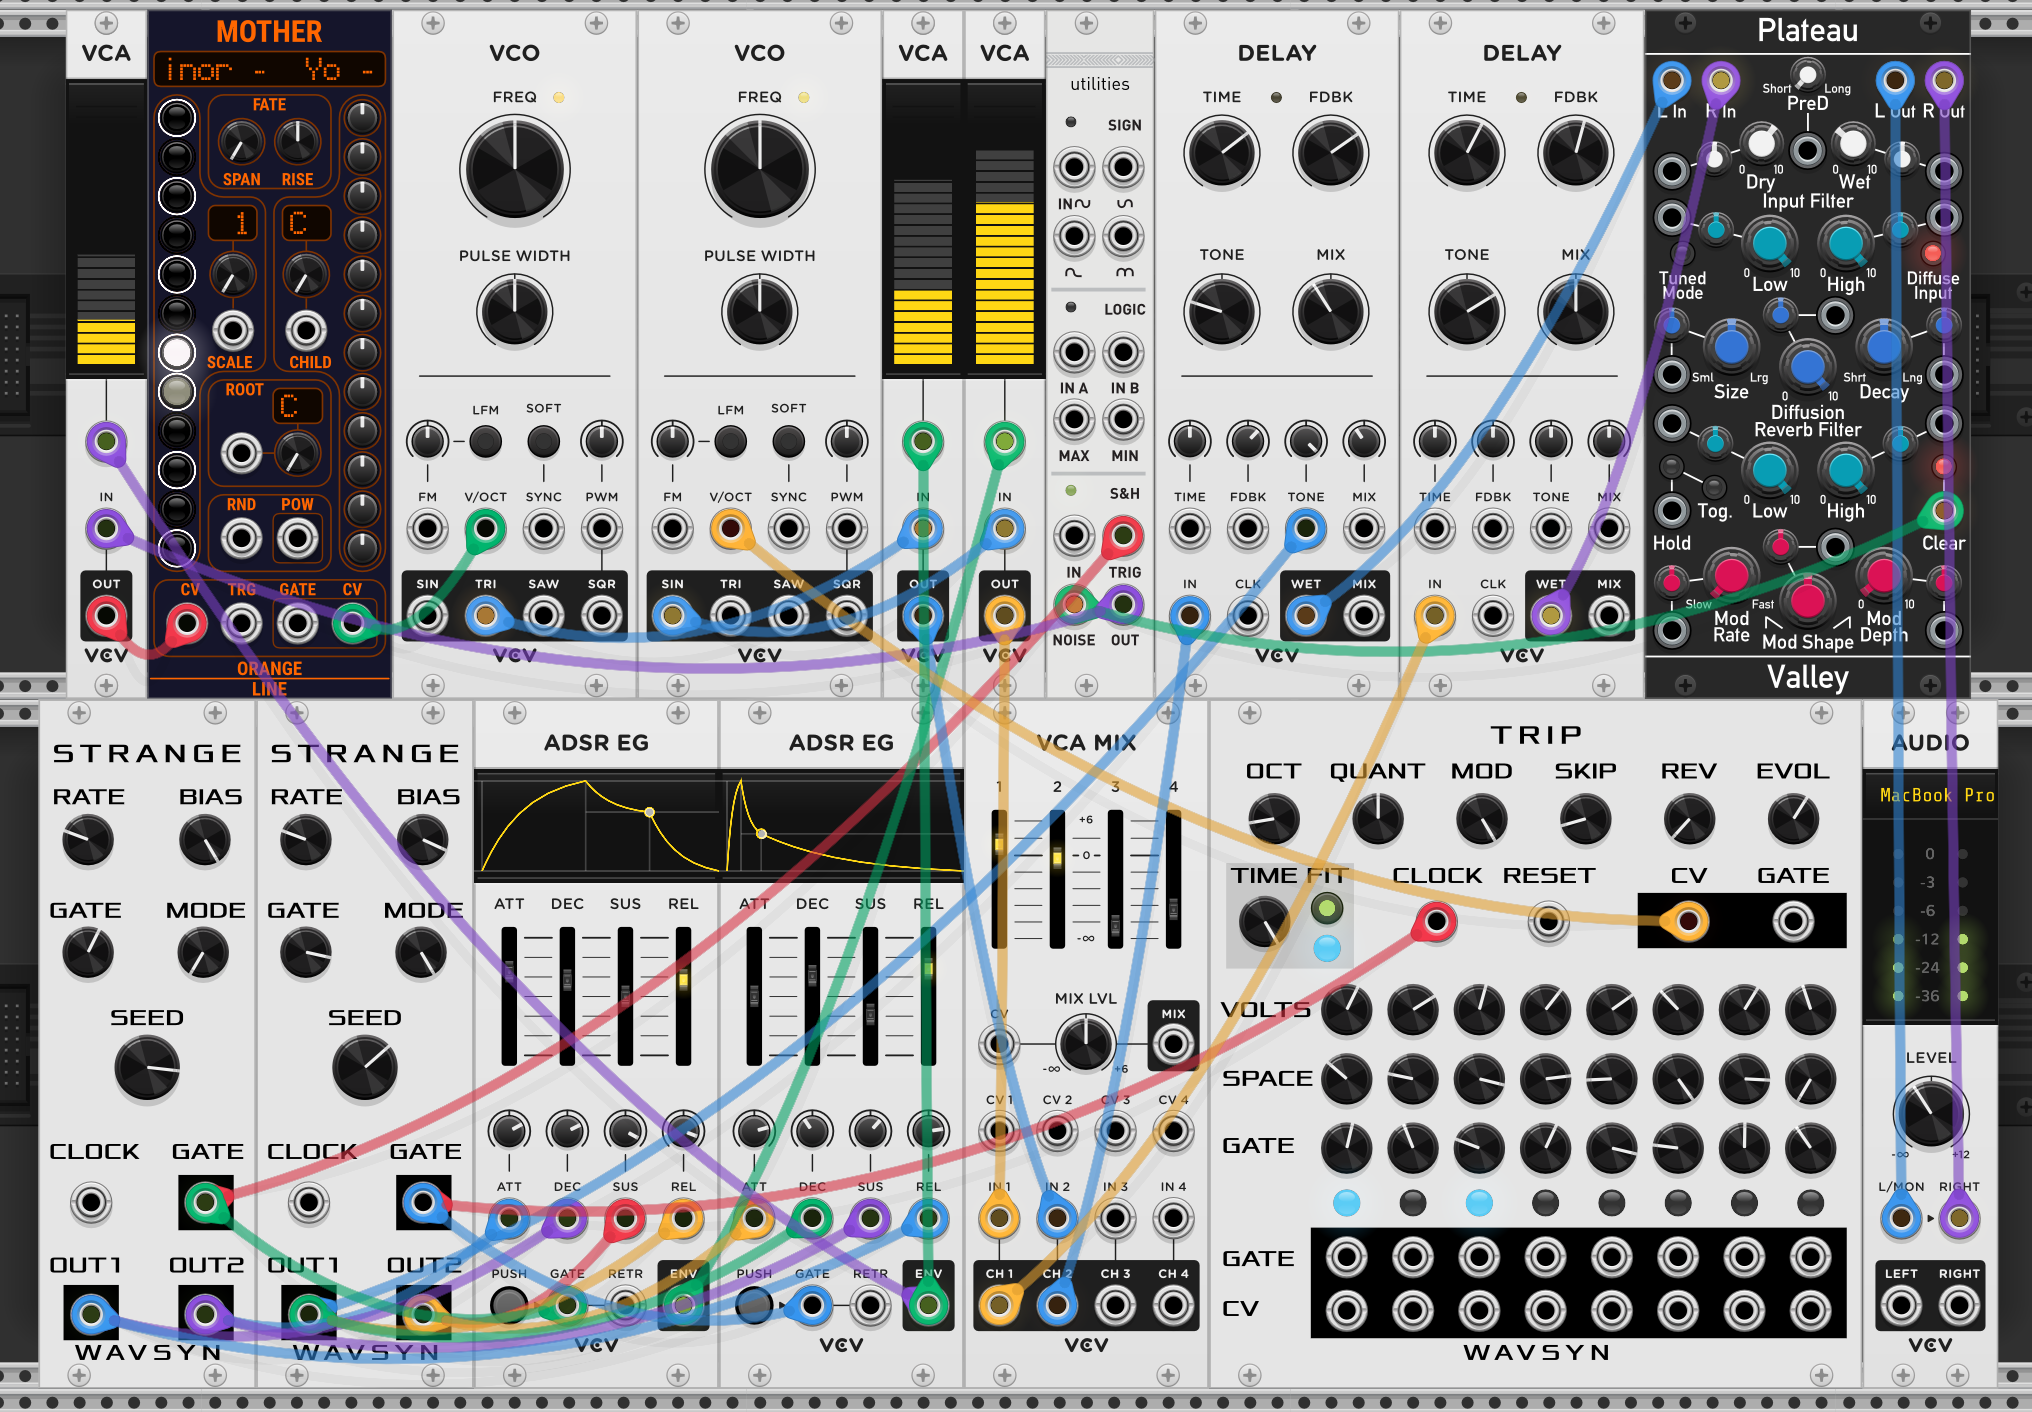The image size is (2032, 1412).
Task: Click the red Clear button on Plateau
Action: pyautogui.click(x=1942, y=466)
